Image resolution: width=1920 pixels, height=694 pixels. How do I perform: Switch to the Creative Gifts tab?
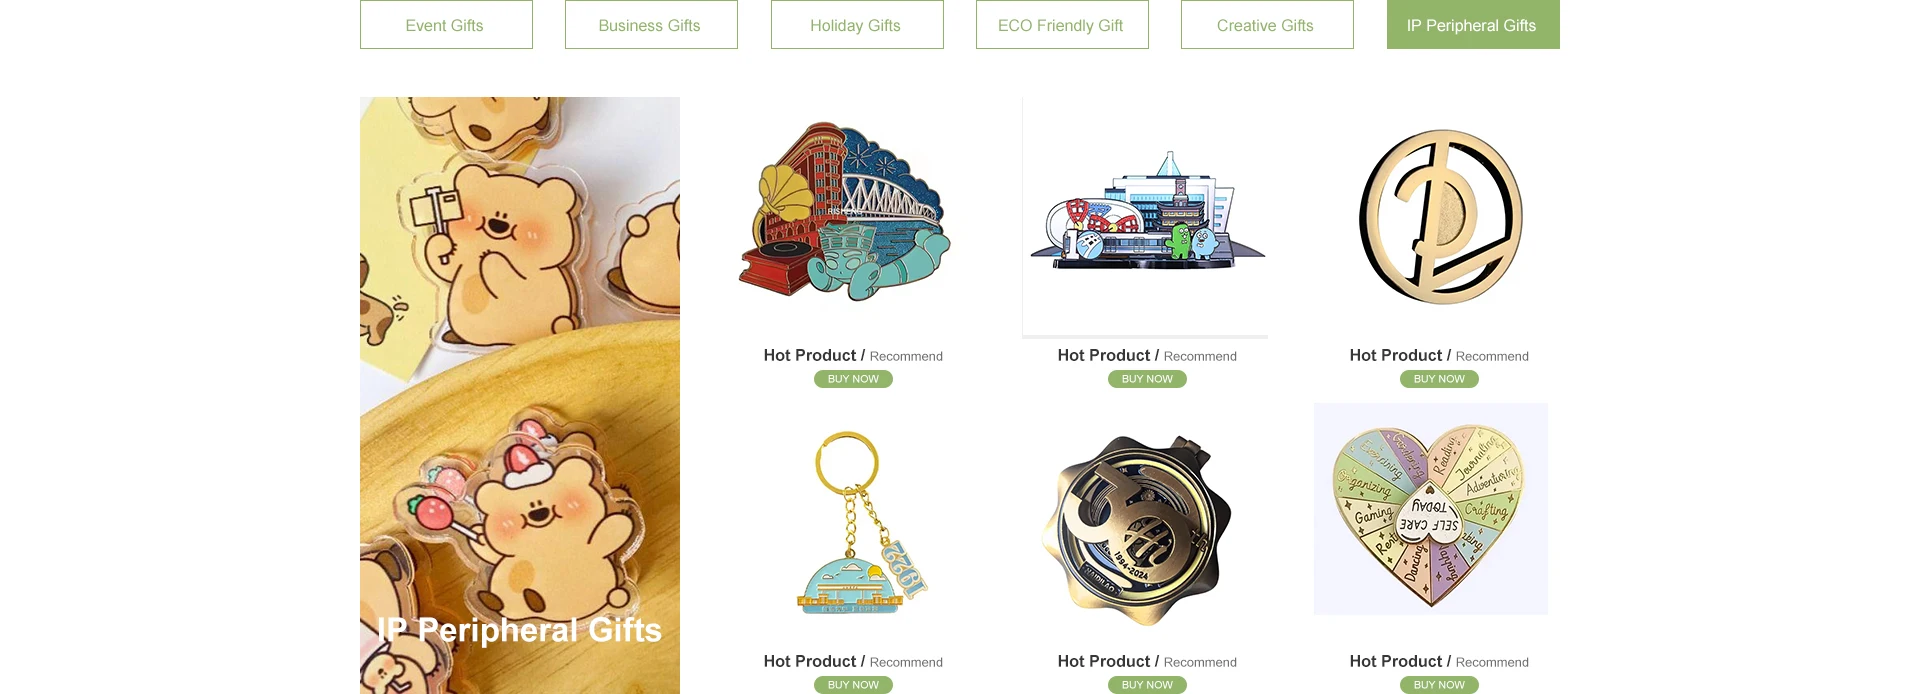click(1267, 25)
